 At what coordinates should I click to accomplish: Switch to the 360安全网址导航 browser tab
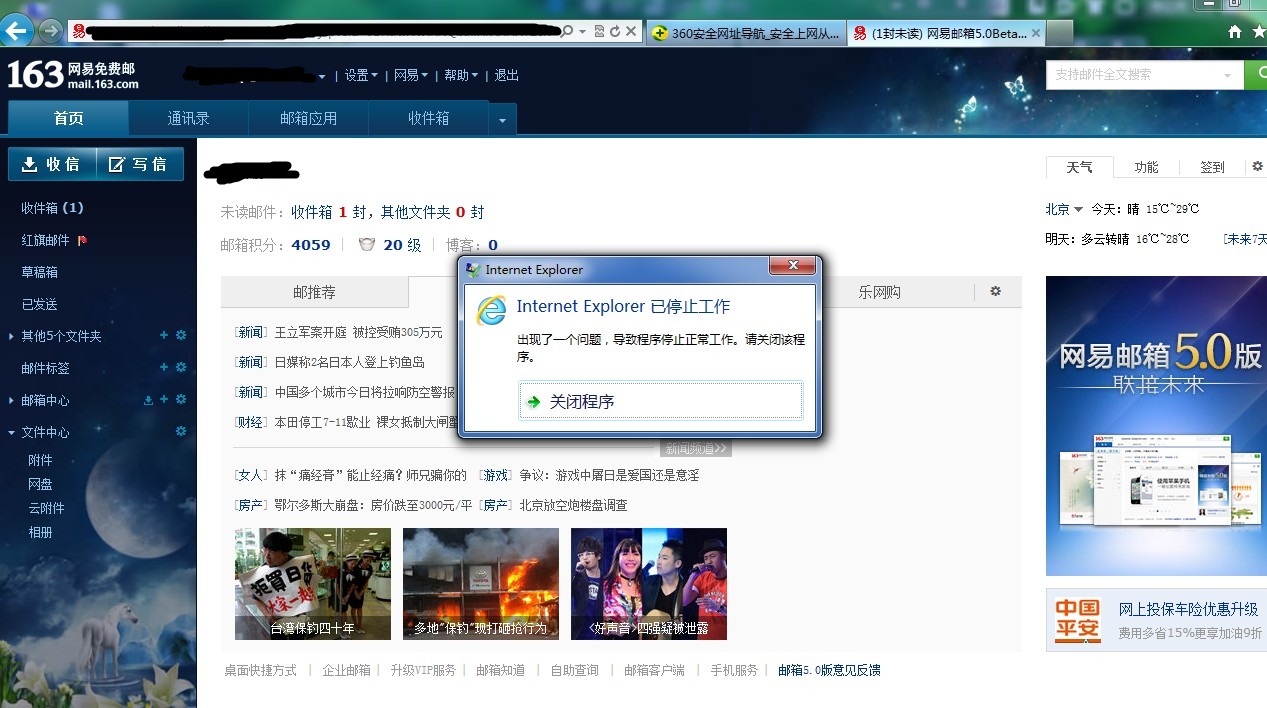746,33
